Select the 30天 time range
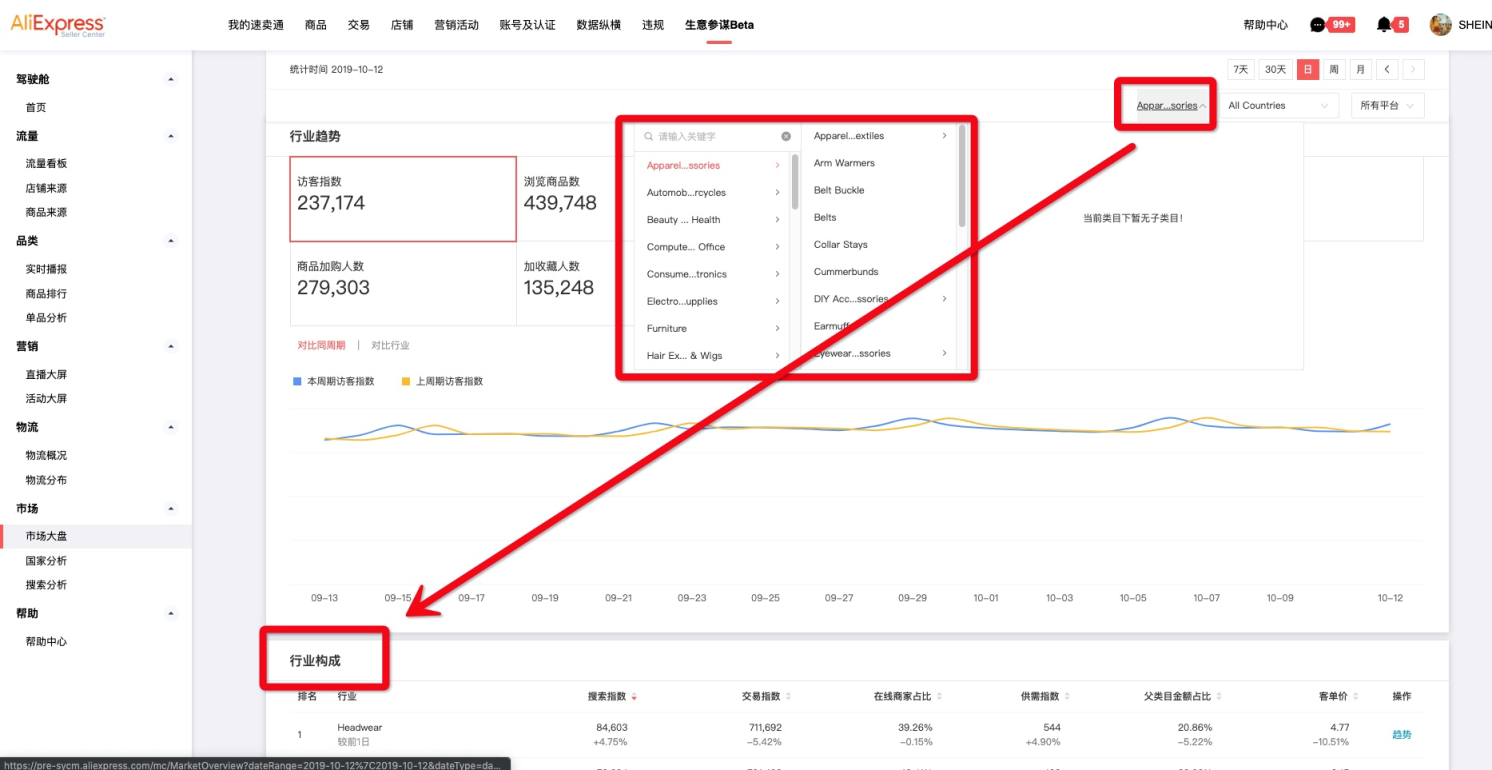Screen dimensions: 1492x770 (x=1275, y=69)
